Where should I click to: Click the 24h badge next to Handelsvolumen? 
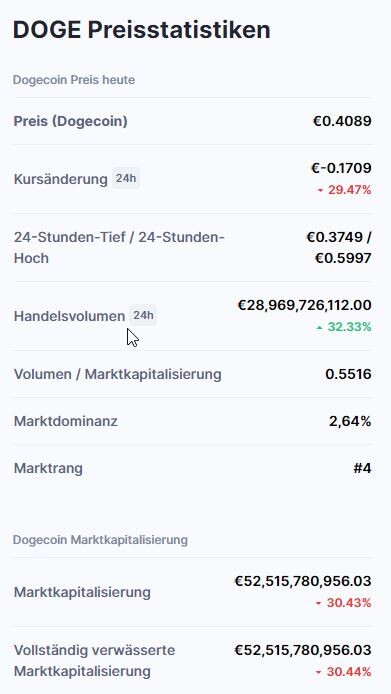coord(143,315)
